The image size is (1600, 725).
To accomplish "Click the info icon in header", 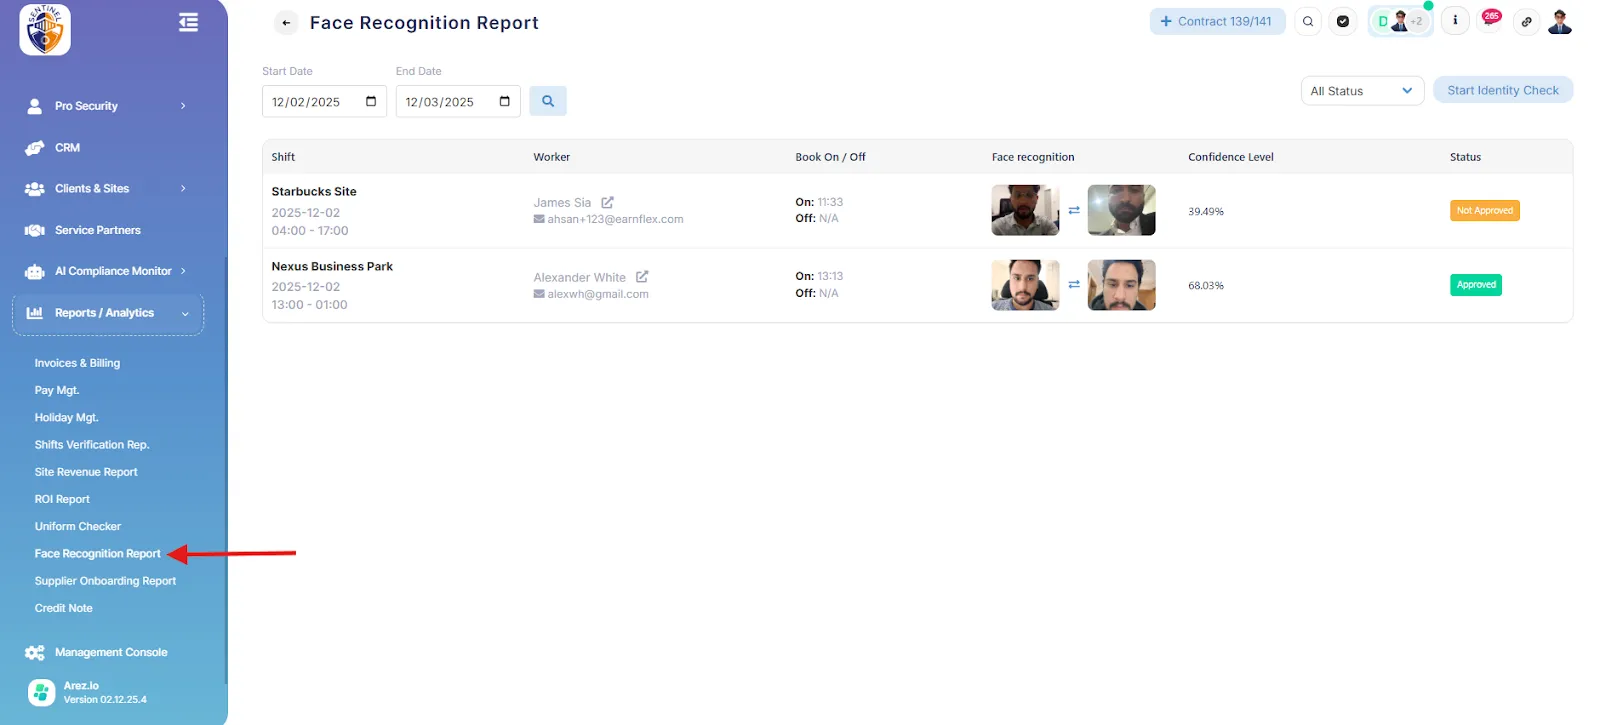I will click(x=1454, y=21).
